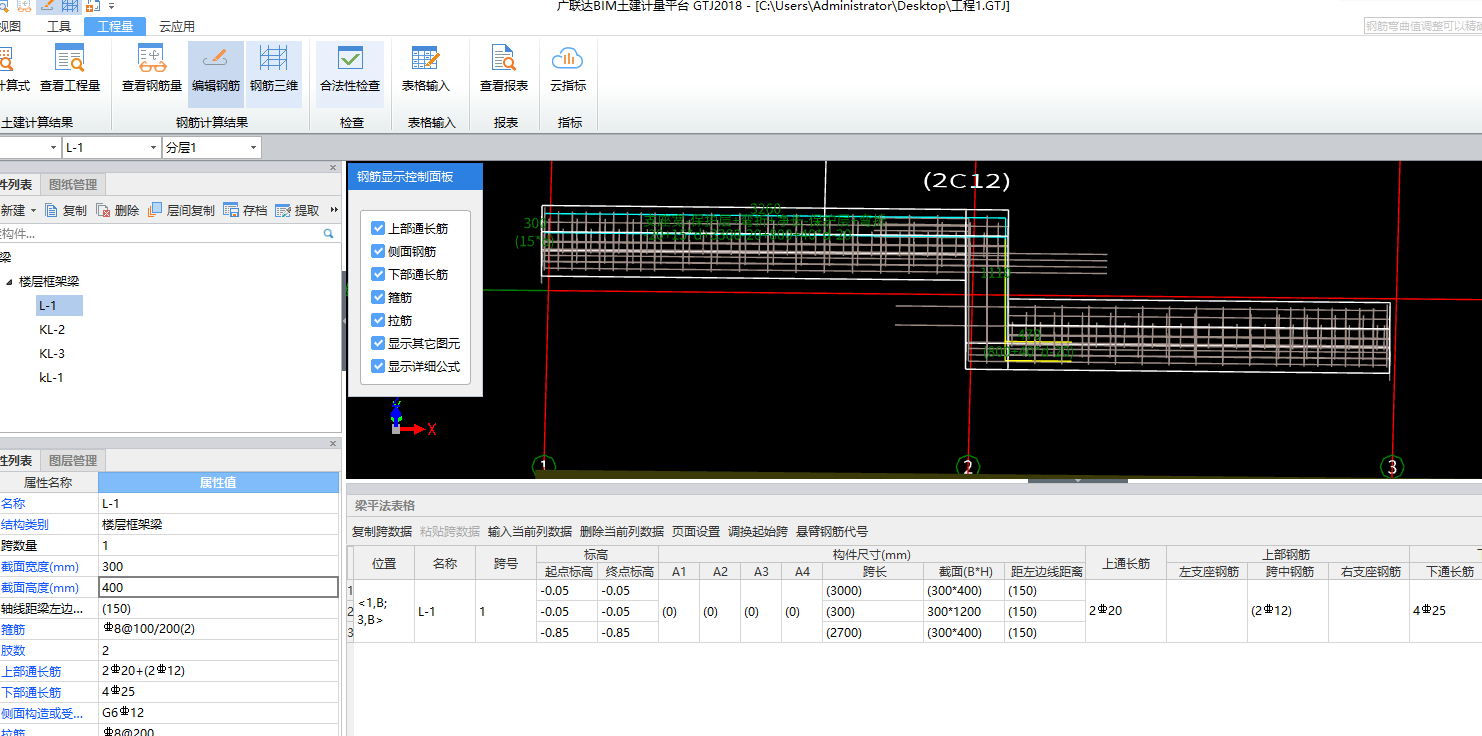Uncheck 显示详细公式
The height and width of the screenshot is (736, 1482).
[x=378, y=366]
